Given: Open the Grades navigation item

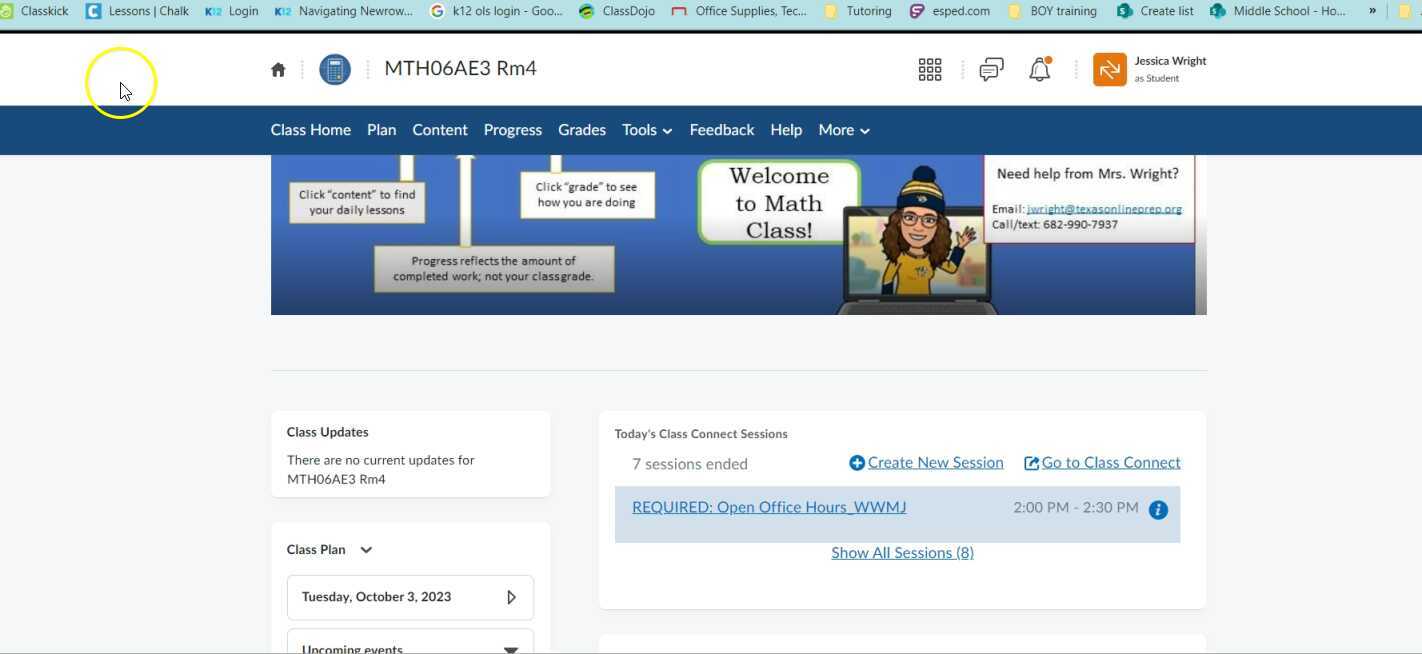Looking at the screenshot, I should [581, 130].
